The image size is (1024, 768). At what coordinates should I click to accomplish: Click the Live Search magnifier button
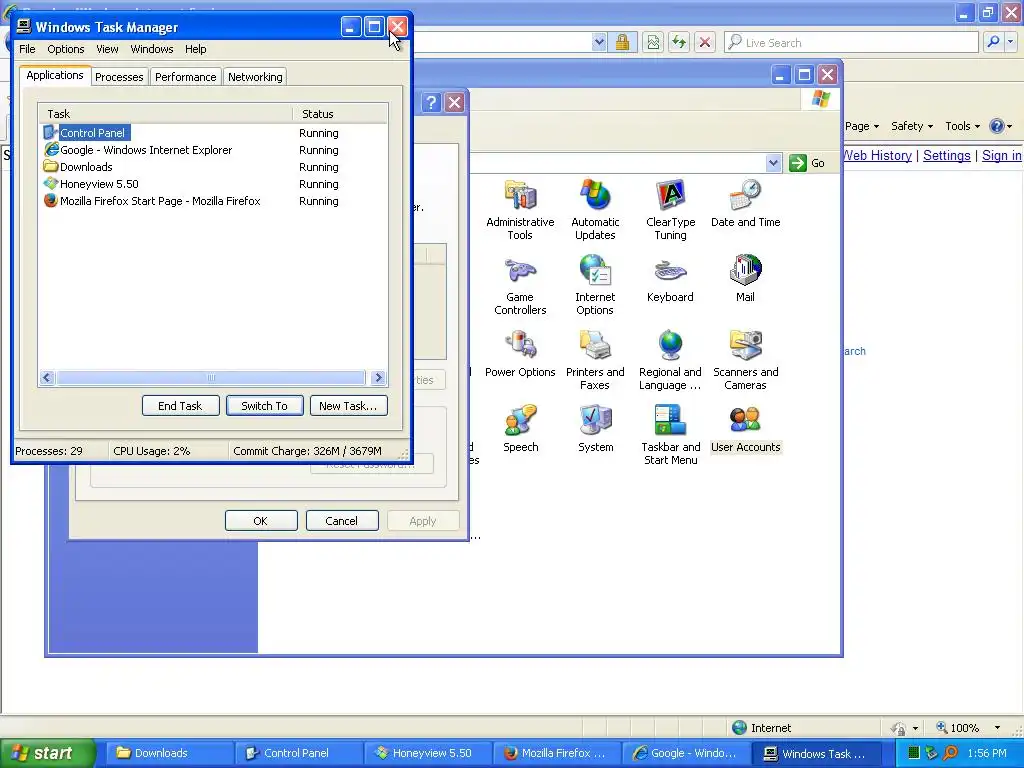(993, 42)
